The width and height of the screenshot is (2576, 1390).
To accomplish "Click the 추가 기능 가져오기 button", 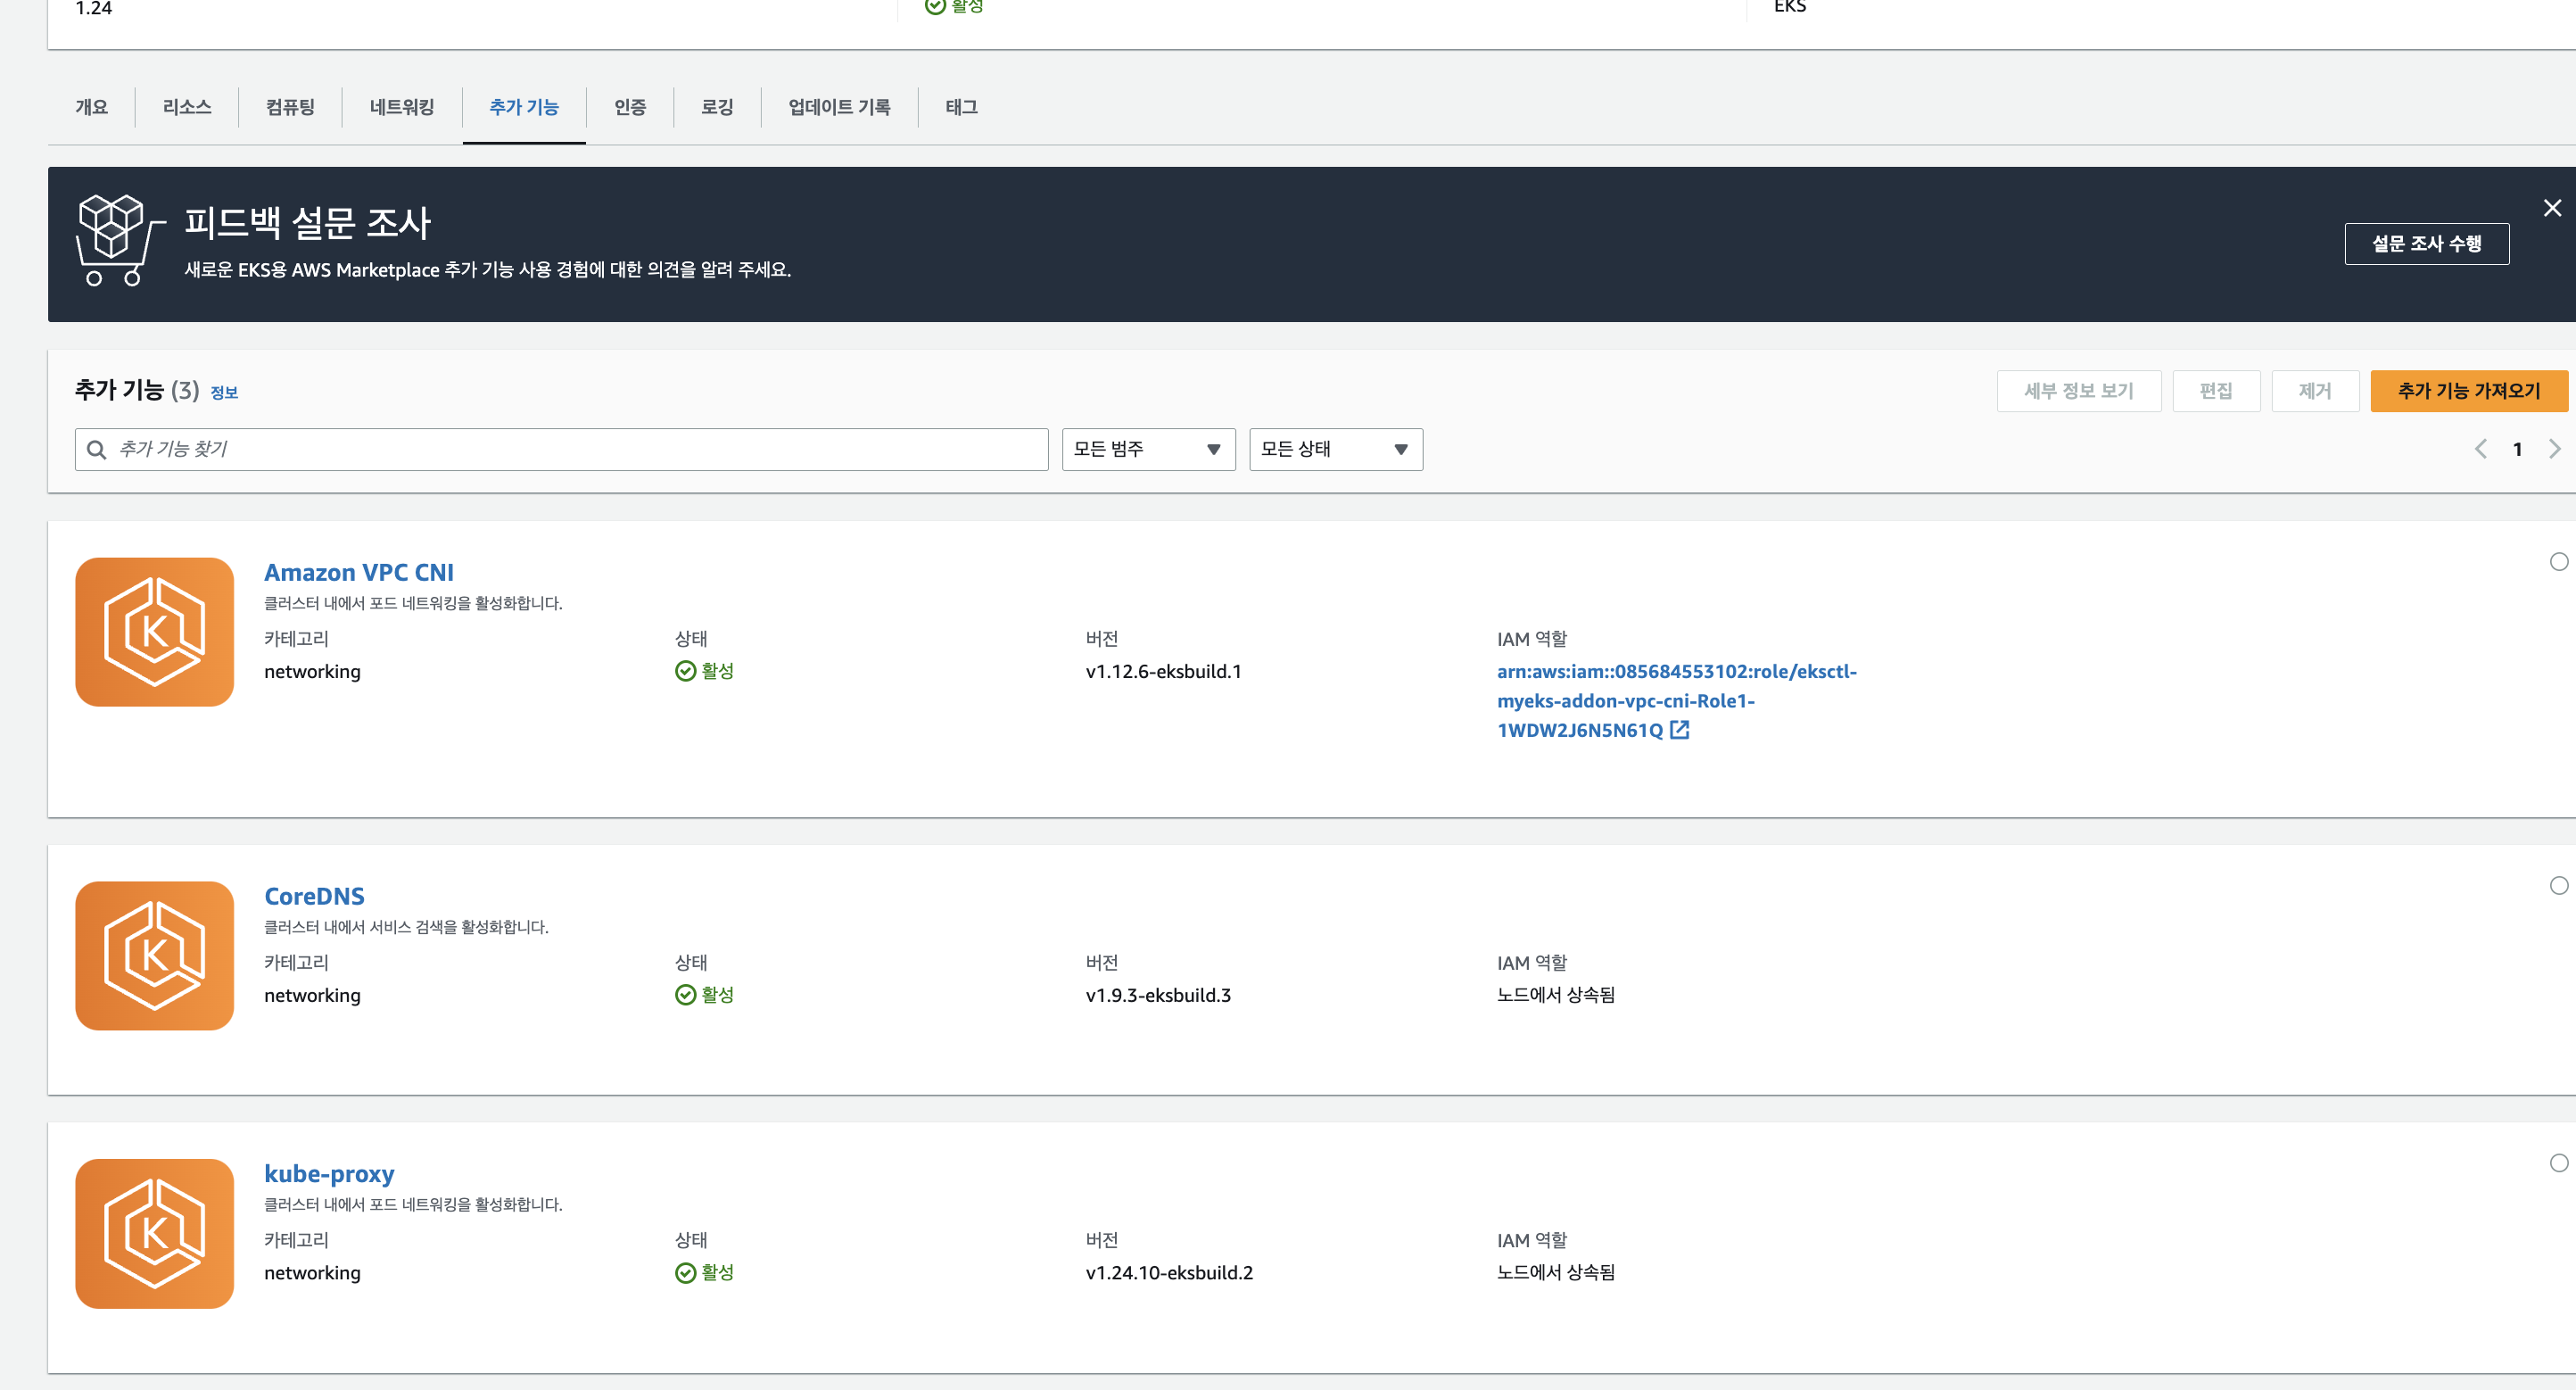I will [x=2467, y=391].
